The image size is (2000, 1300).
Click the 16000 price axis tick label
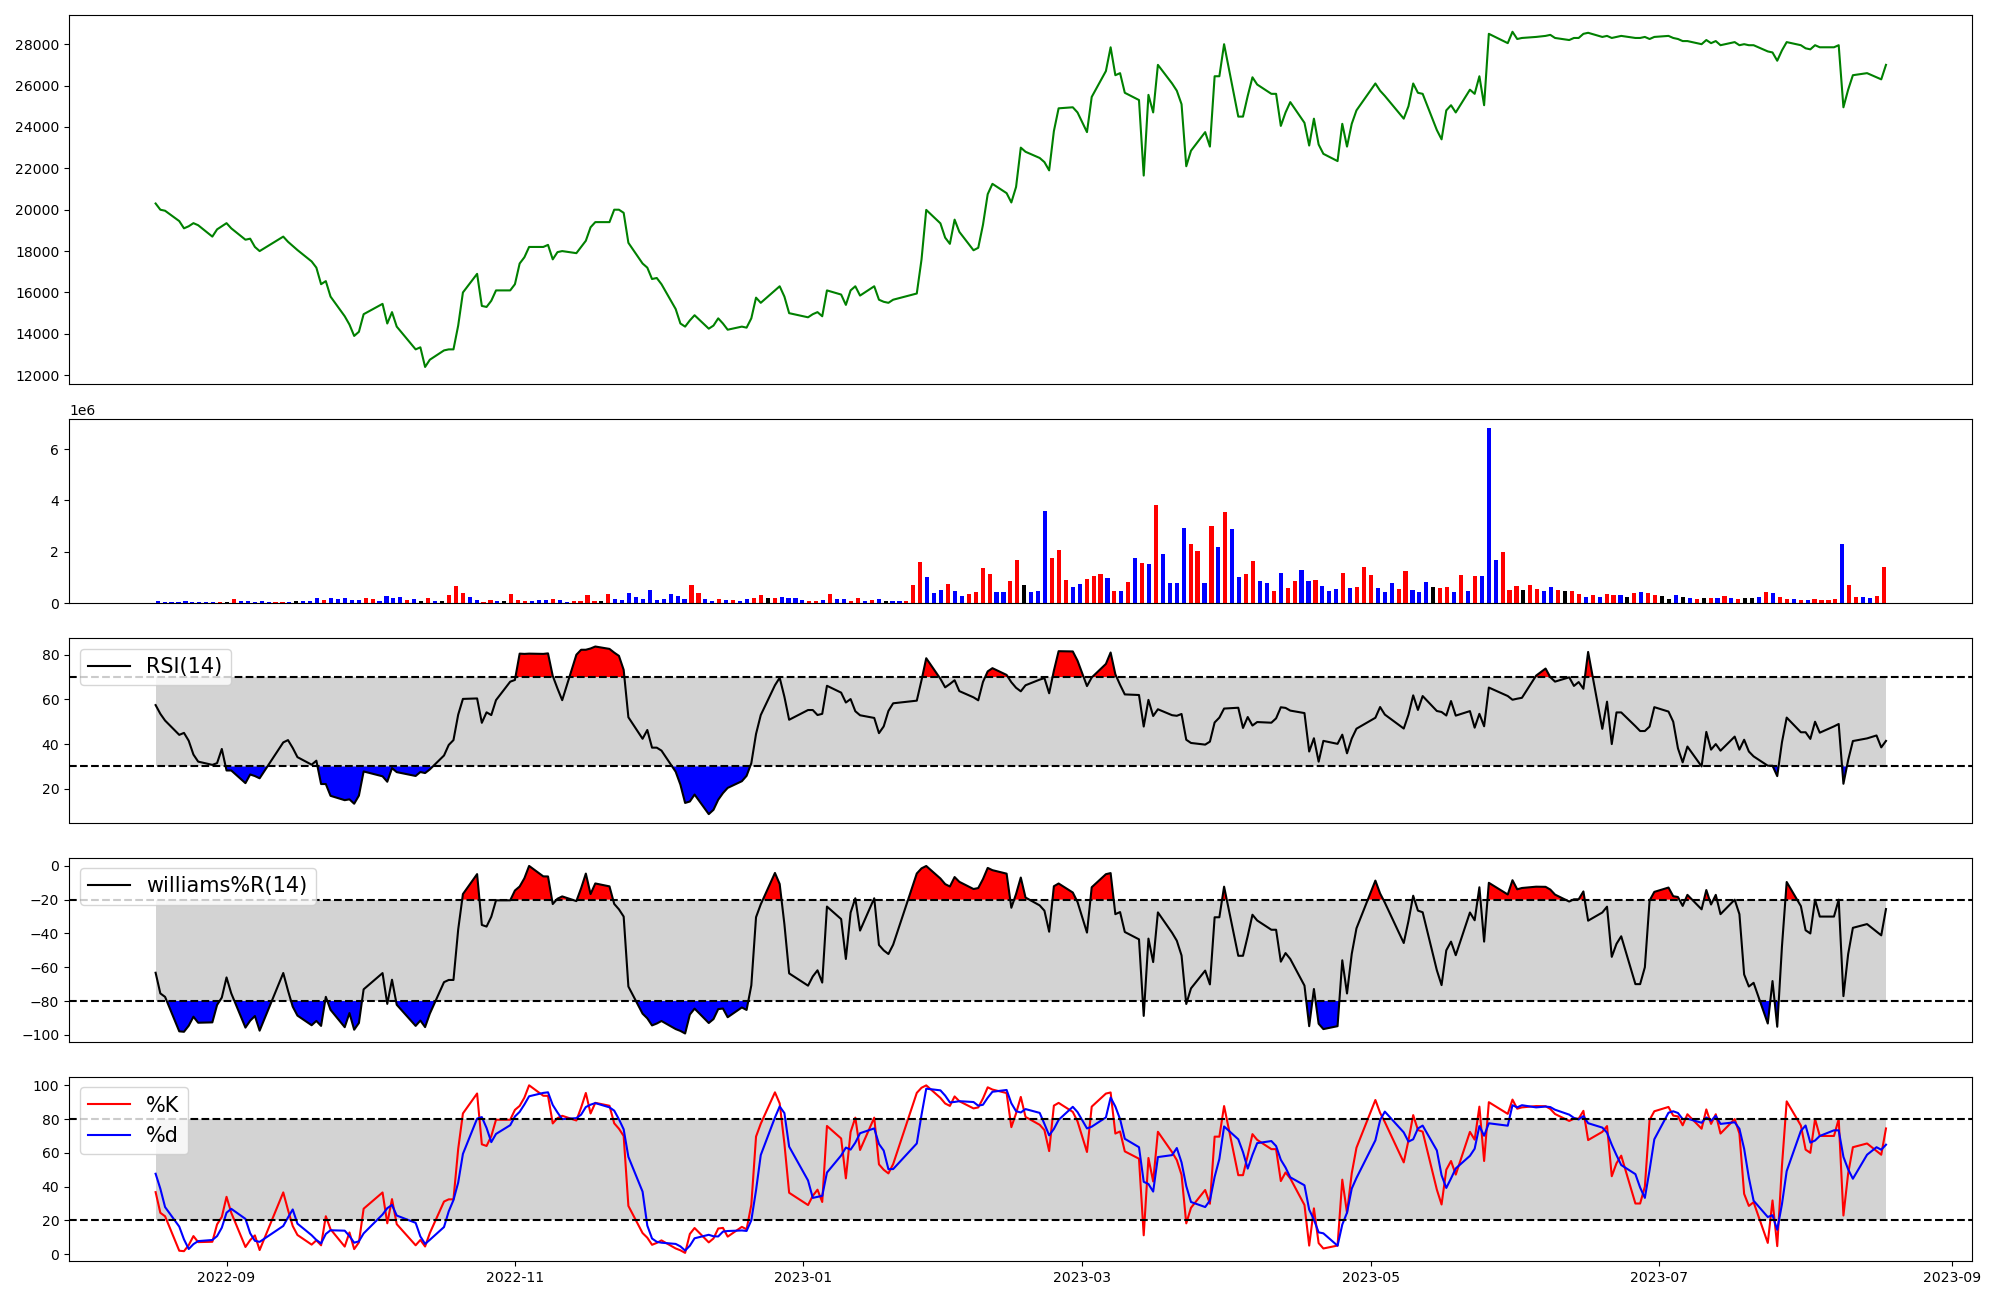coord(36,293)
